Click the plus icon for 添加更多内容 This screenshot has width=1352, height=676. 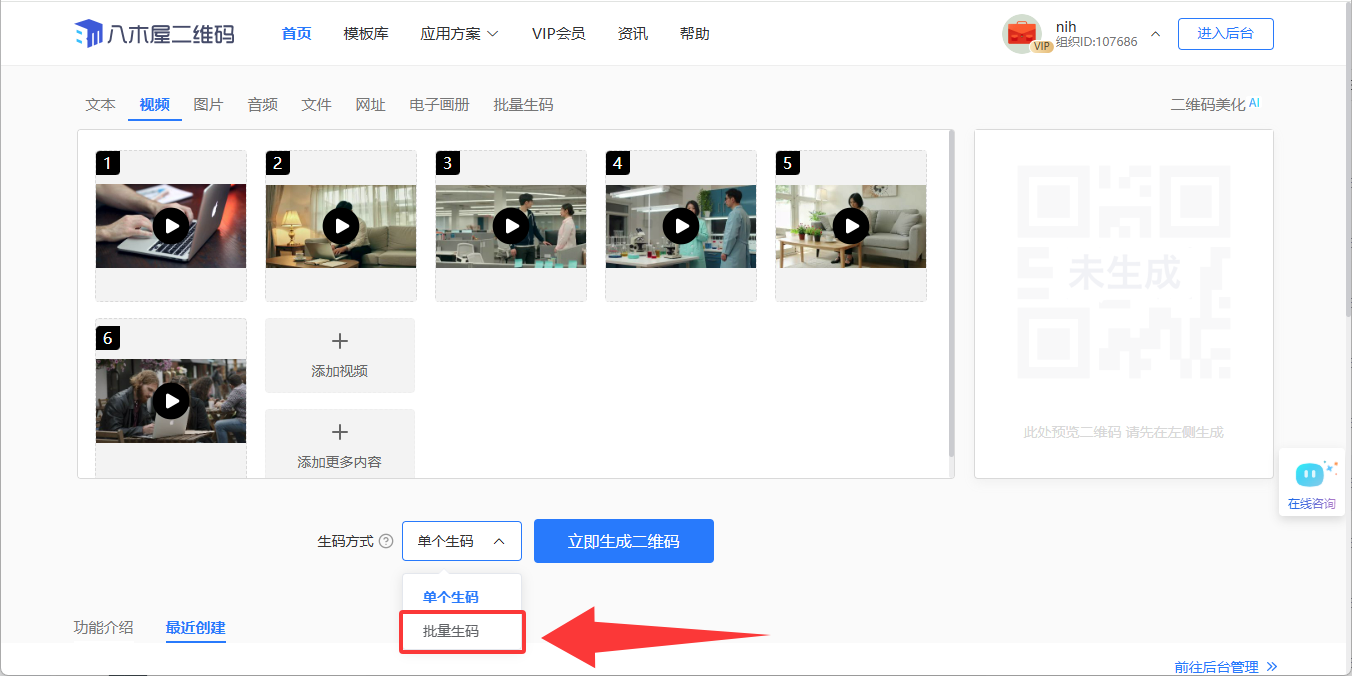pos(339,433)
